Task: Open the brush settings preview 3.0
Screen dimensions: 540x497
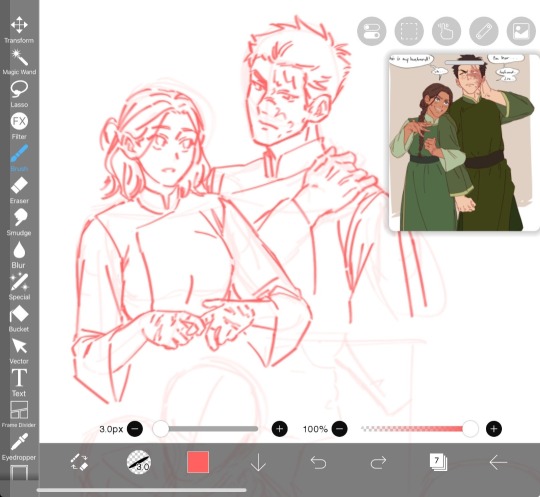Action: pos(139,462)
